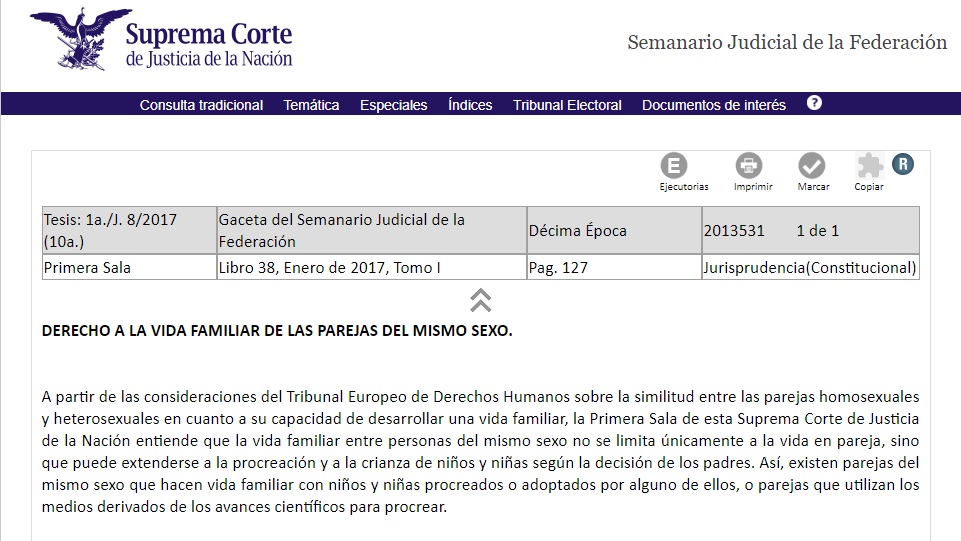Screen dimensions: 961x541
Task: Go to the Tribunal Electoral menu
Action: click(567, 105)
